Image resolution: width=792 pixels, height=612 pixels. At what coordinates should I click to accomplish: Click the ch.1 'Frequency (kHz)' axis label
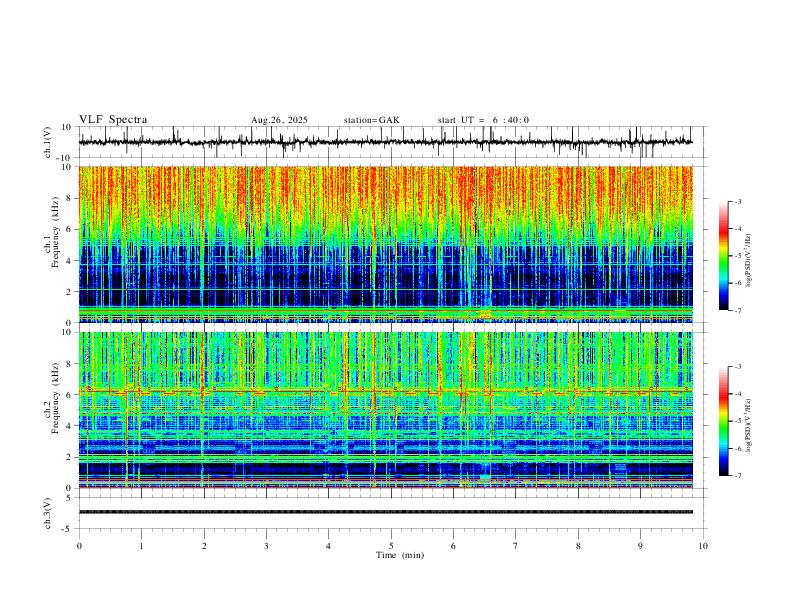(56, 232)
